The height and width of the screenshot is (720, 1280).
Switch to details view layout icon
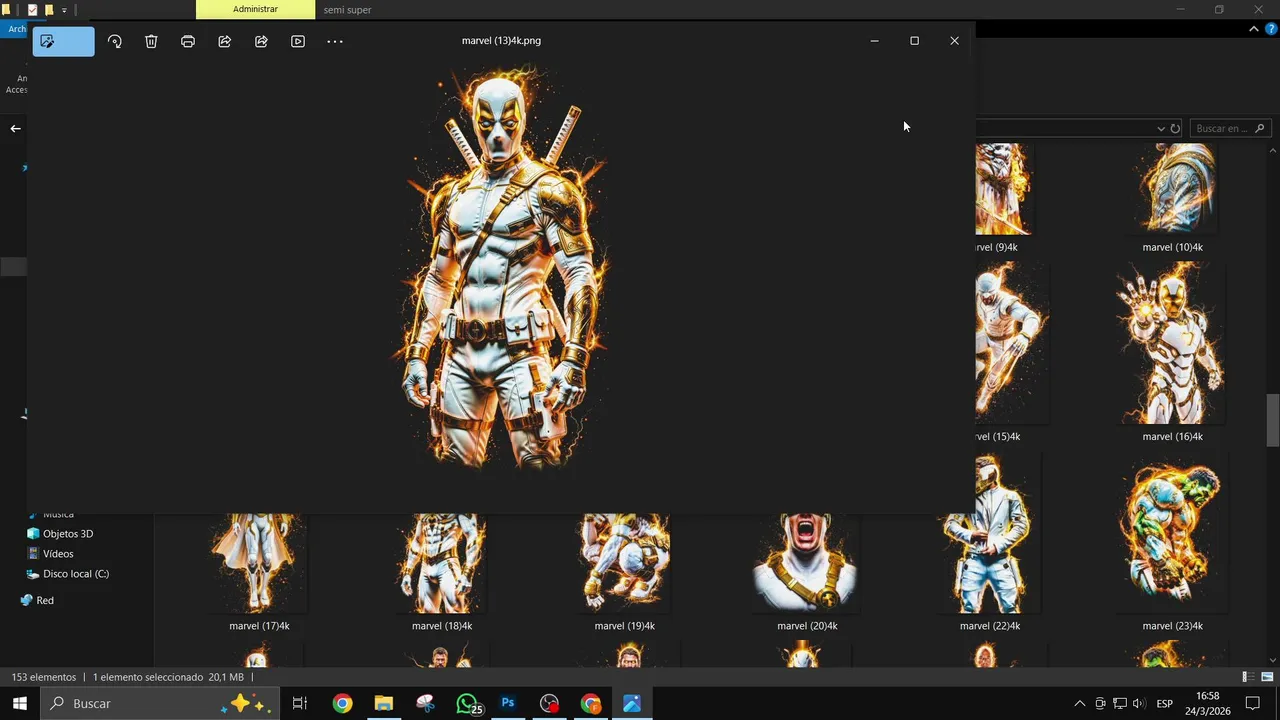[x=1248, y=677]
